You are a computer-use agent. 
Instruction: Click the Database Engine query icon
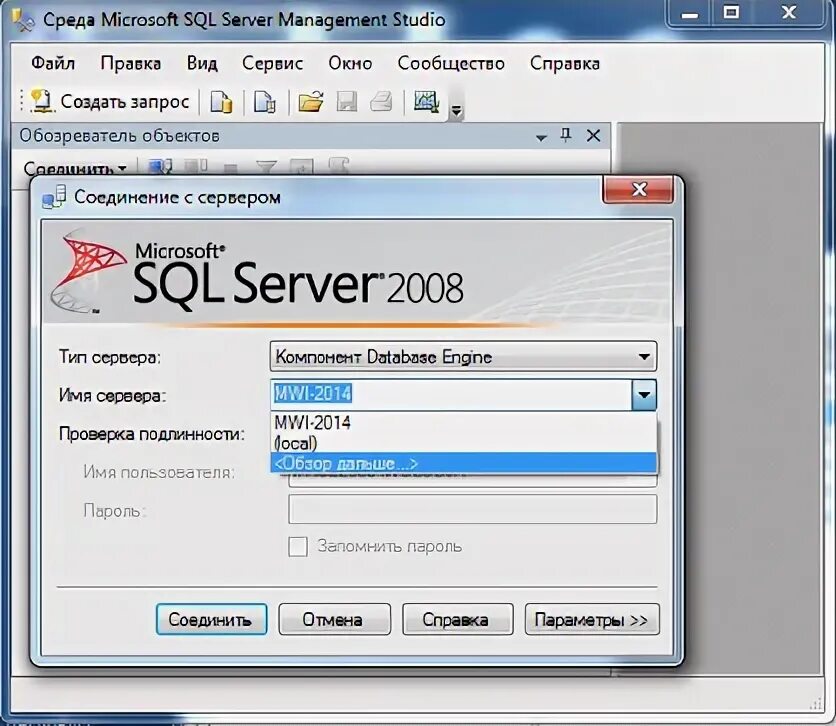coord(221,101)
